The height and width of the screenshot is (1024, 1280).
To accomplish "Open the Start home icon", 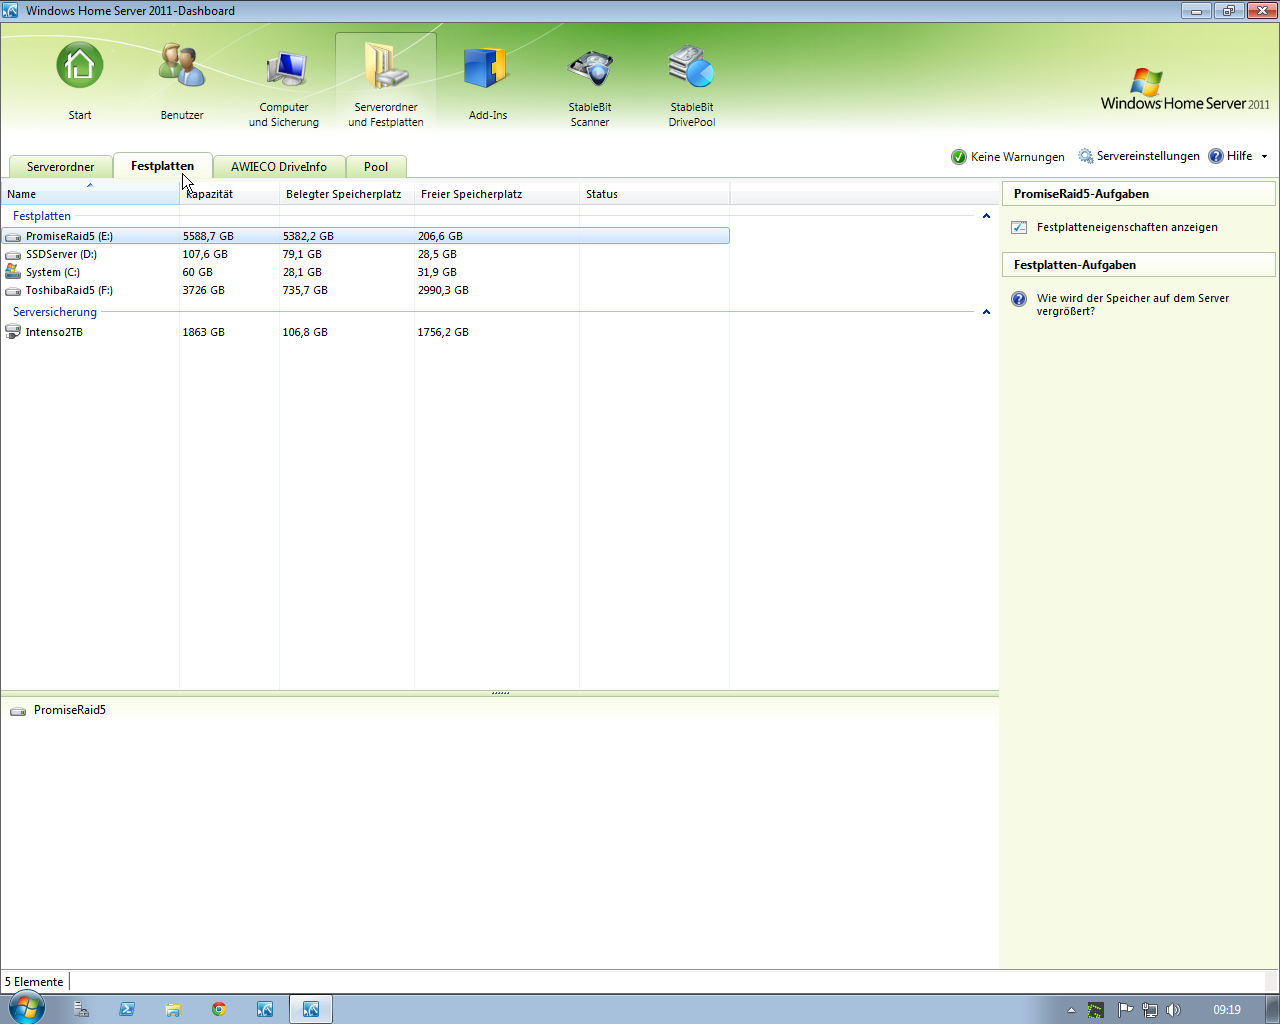I will [x=80, y=67].
